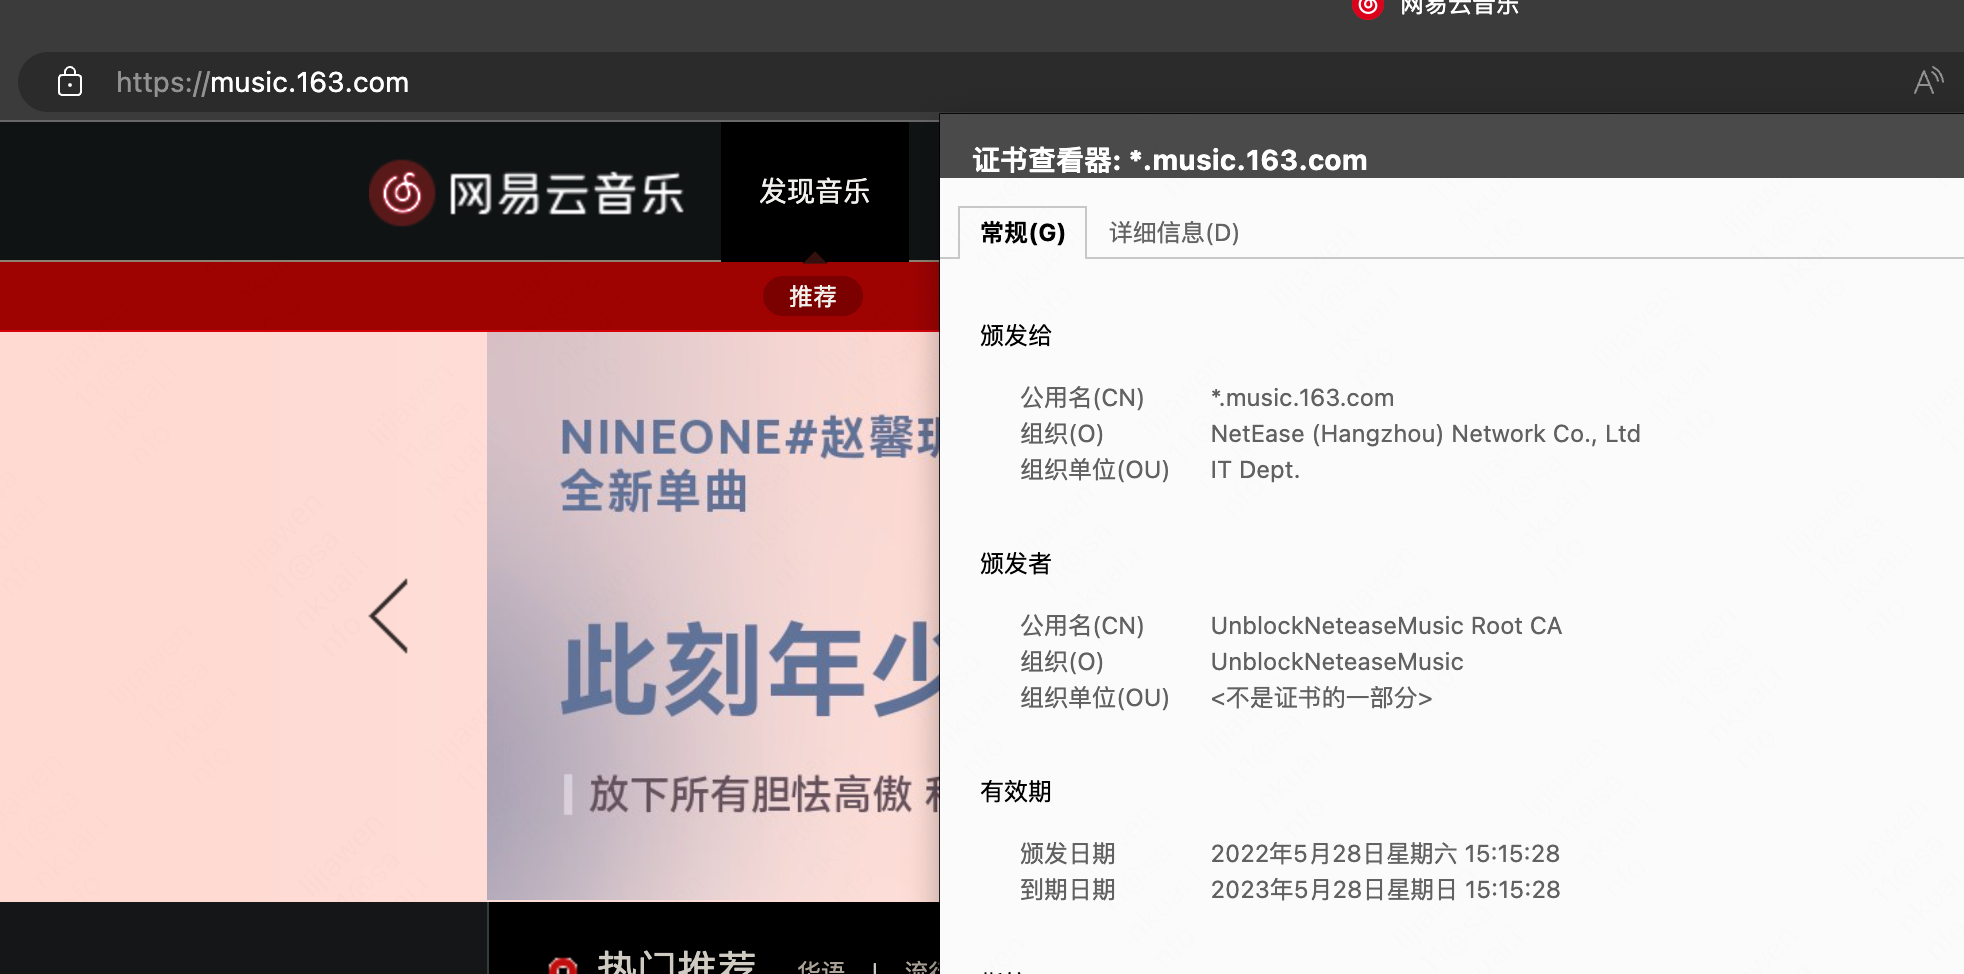Viewport: 1964px width, 974px height.
Task: Click the UnblockNeteaseMusic Root CA issuer value
Action: (1386, 625)
